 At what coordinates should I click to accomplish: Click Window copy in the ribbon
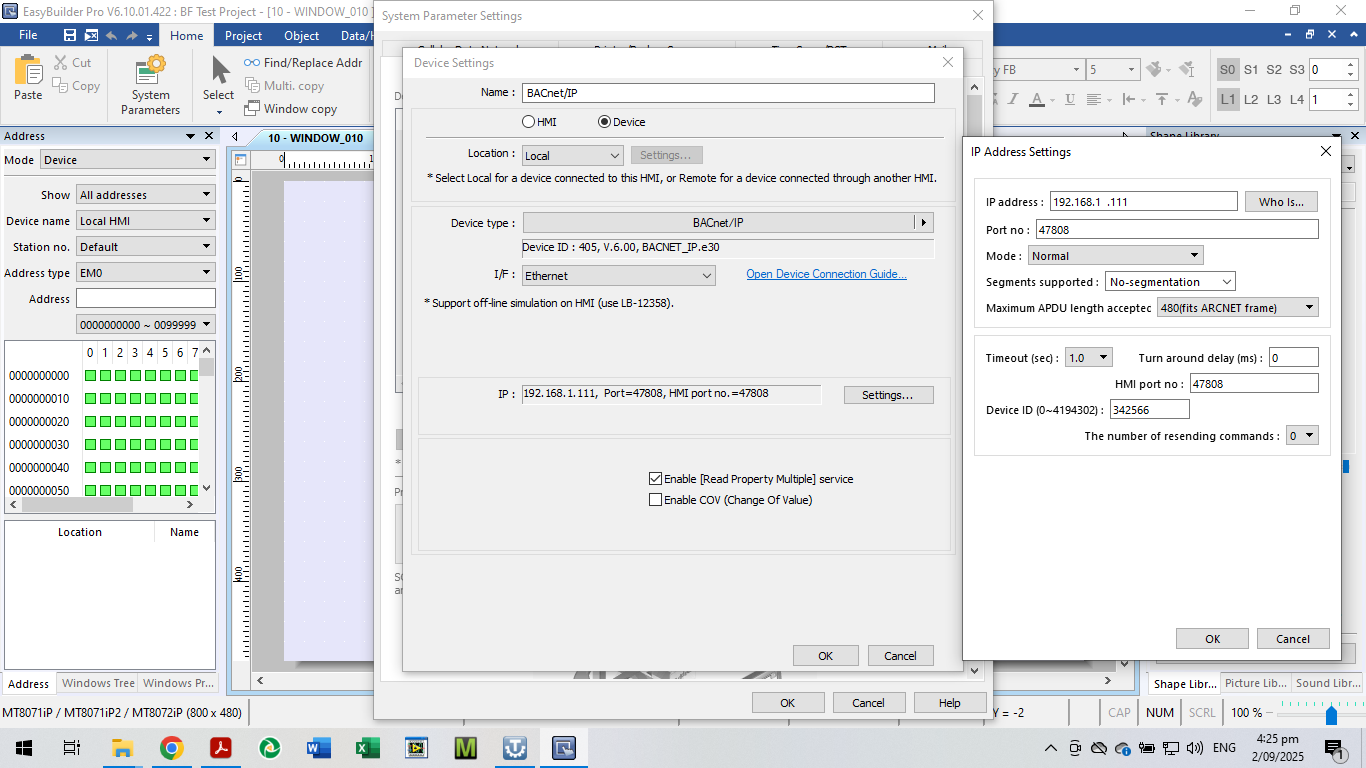290,109
